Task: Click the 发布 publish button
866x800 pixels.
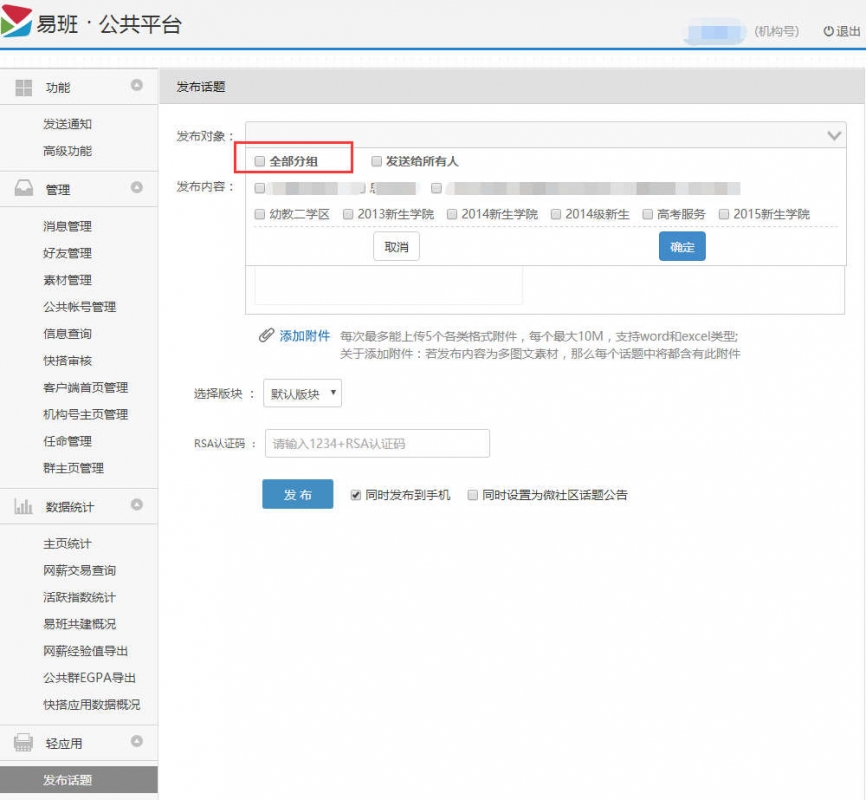Action: (x=297, y=495)
